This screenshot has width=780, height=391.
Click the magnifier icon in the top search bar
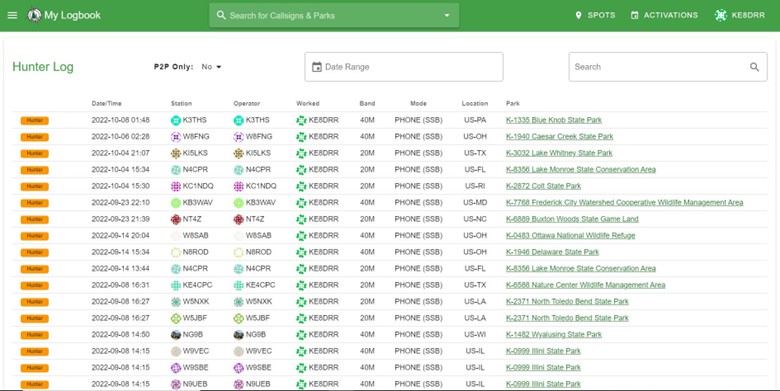[221, 15]
